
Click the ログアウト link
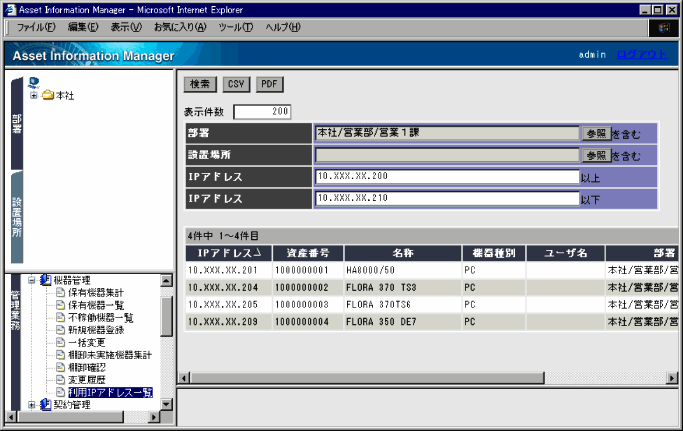(x=641, y=54)
